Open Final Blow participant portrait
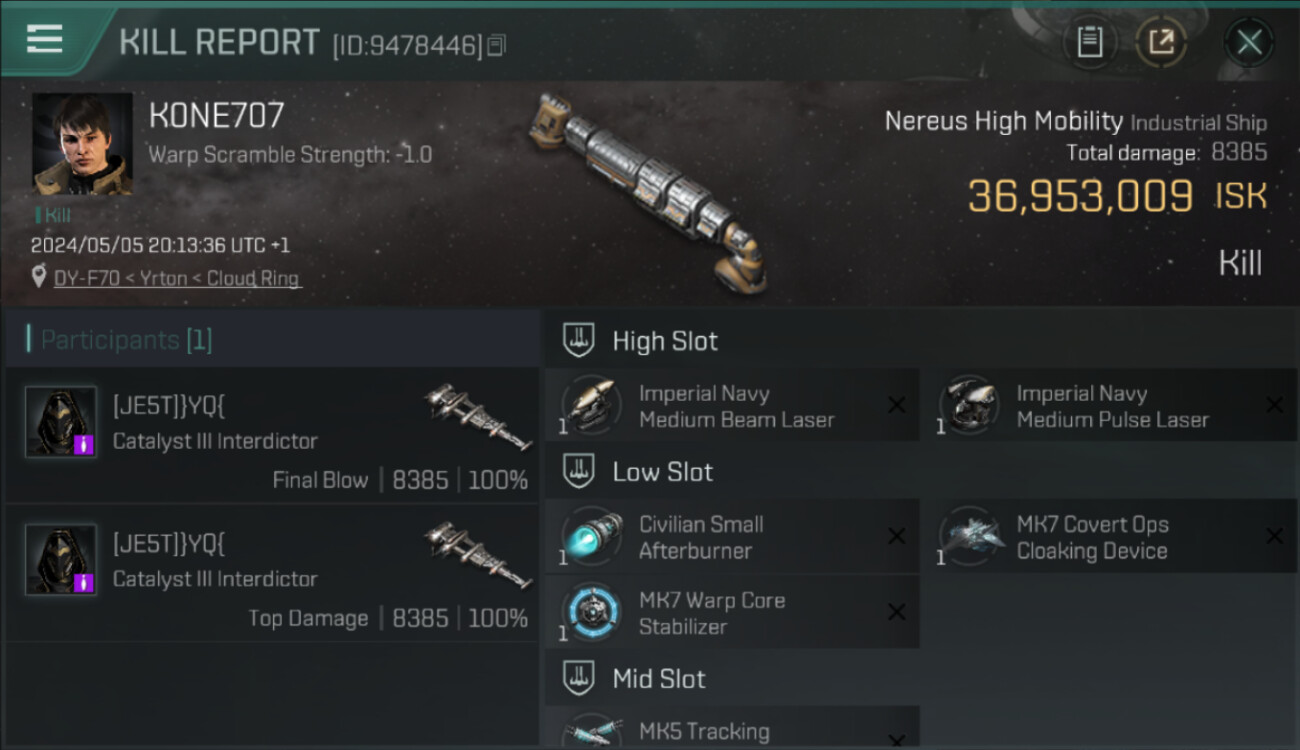This screenshot has height=750, width=1300. (x=61, y=422)
